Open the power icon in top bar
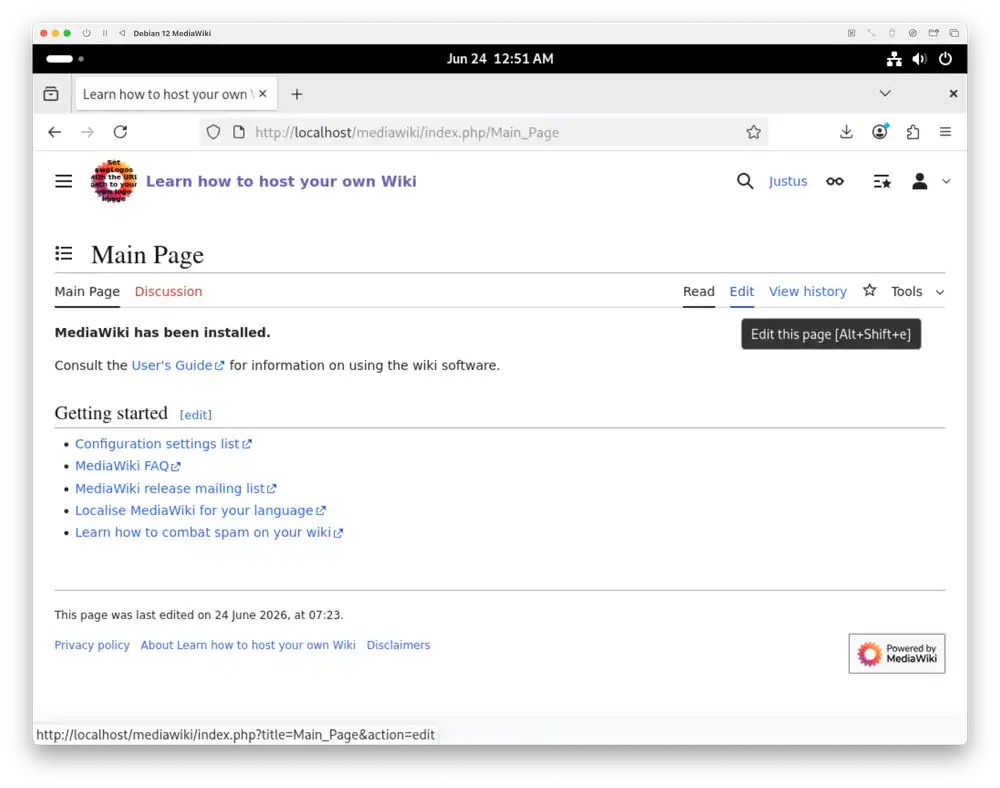This screenshot has height=788, width=1000. (945, 59)
